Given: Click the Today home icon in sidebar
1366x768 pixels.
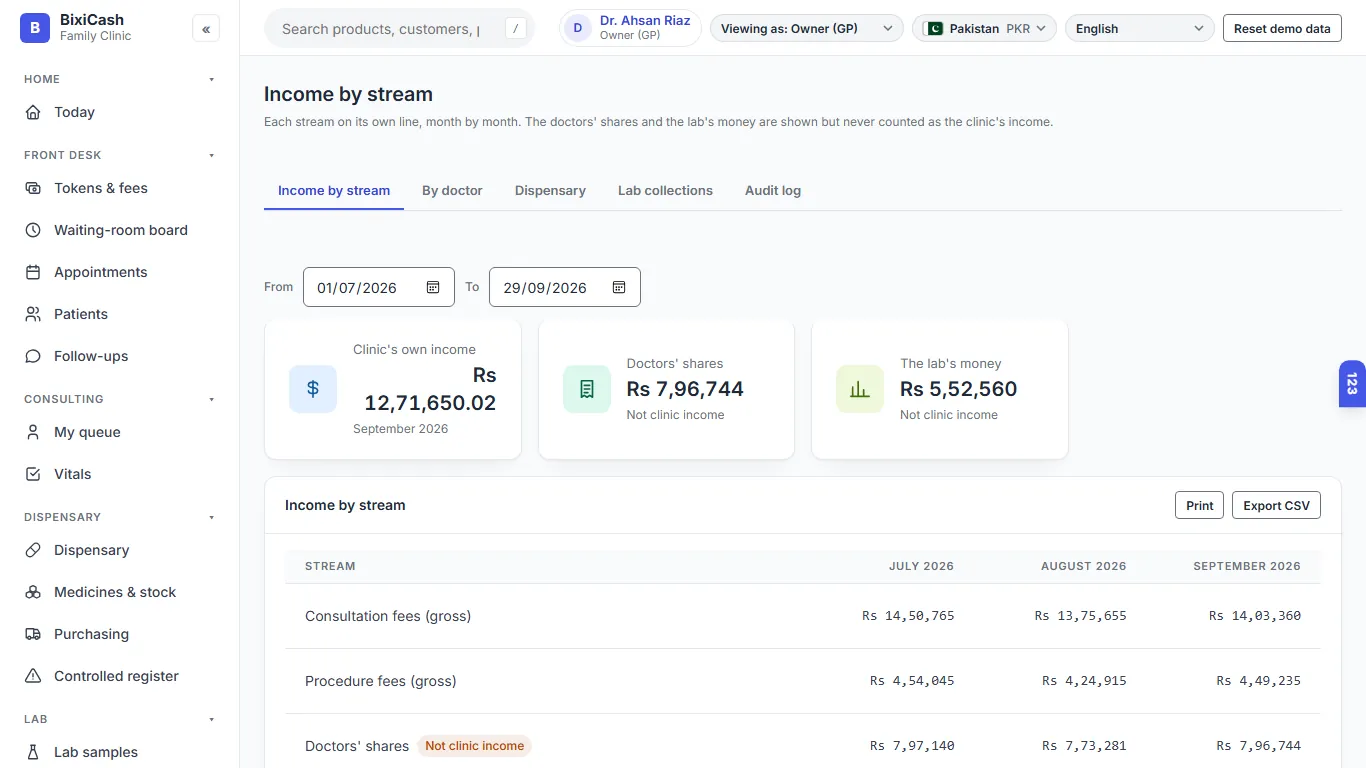Looking at the screenshot, I should 33,112.
